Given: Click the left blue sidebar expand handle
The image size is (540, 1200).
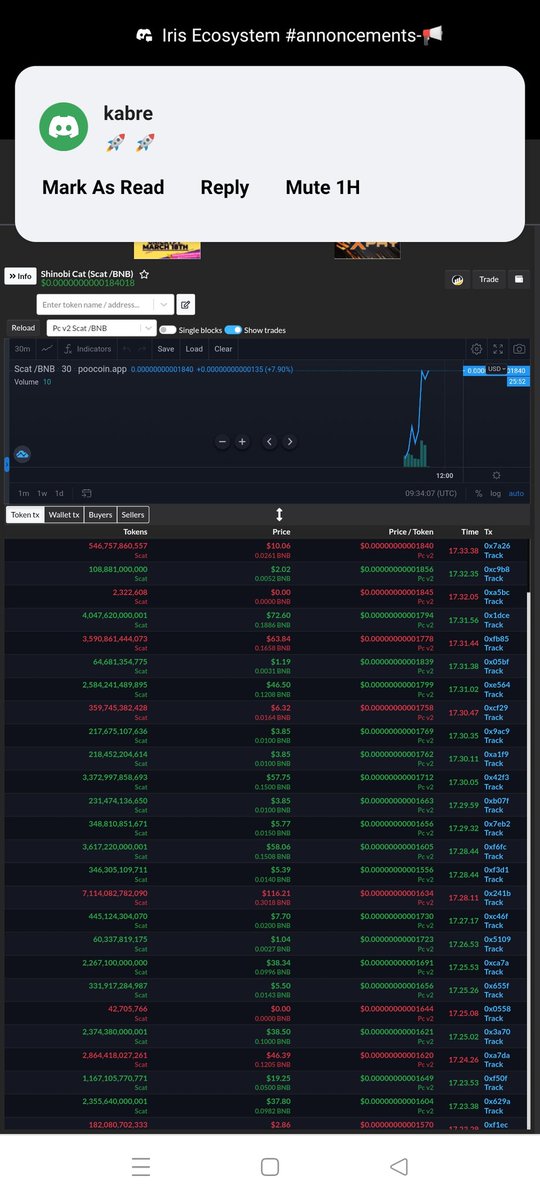Looking at the screenshot, I should coord(6,464).
